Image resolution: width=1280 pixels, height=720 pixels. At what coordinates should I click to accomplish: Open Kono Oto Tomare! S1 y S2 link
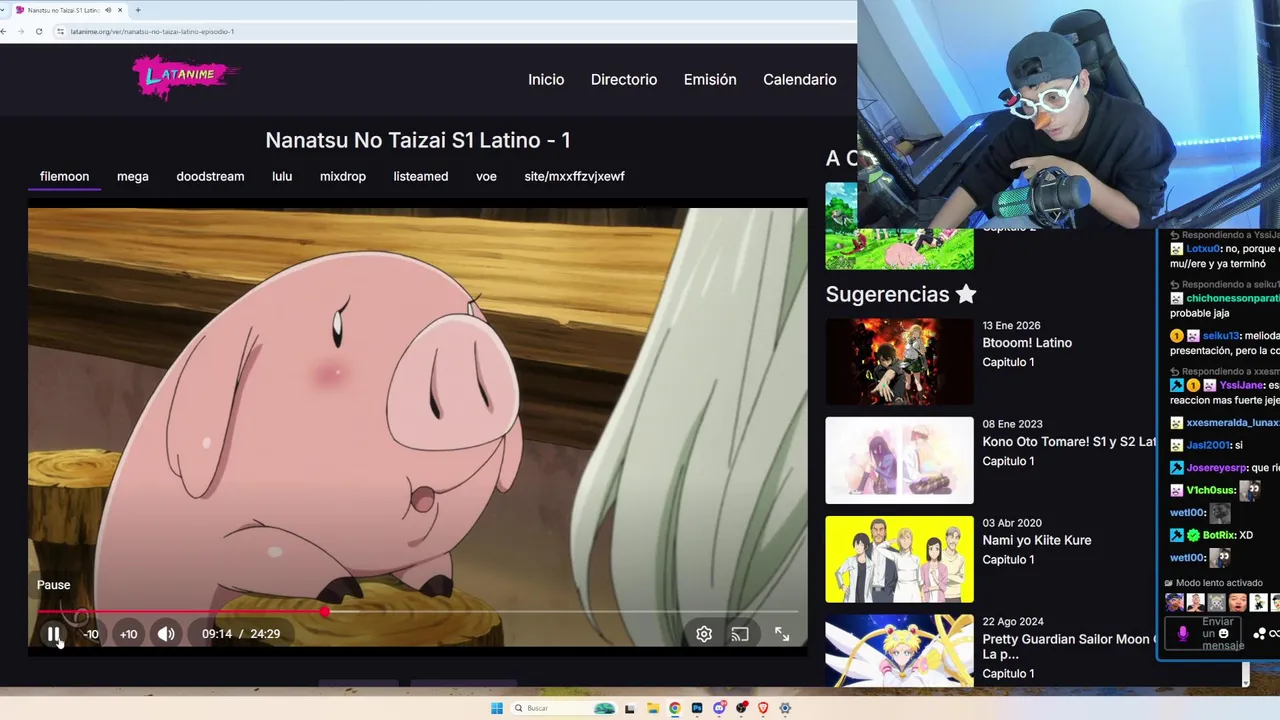[1069, 442]
